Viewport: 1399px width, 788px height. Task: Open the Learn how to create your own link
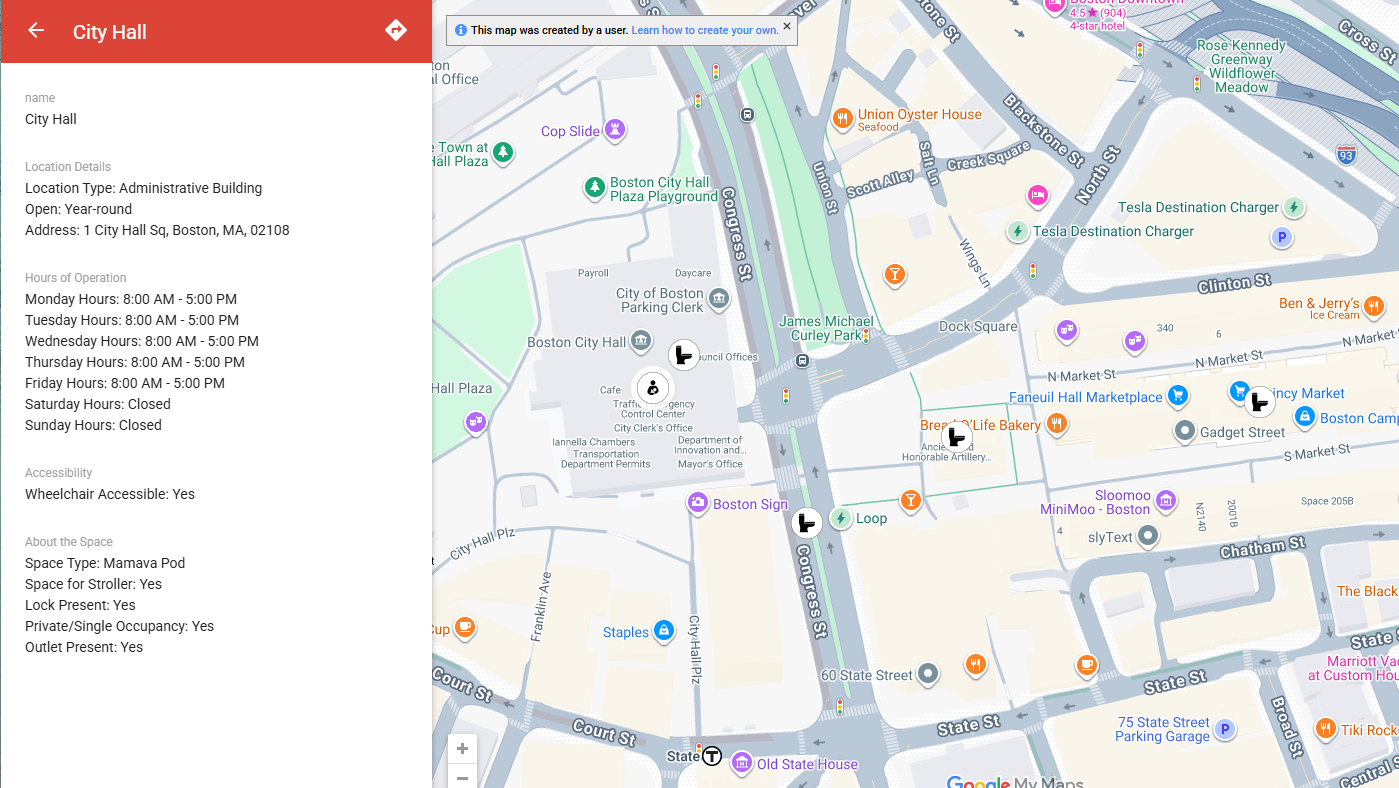pyautogui.click(x=705, y=30)
